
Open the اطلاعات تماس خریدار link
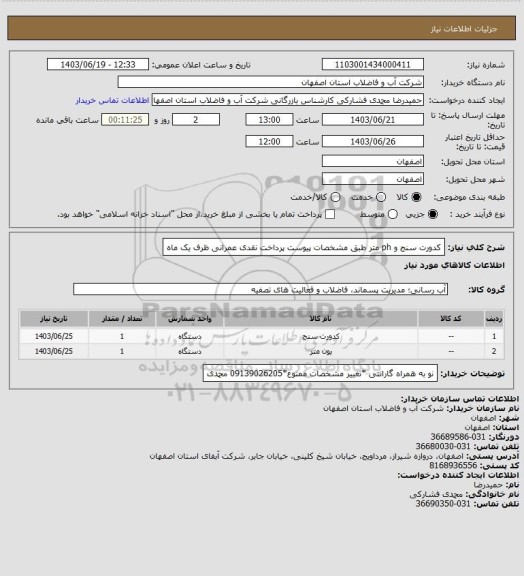(112, 100)
